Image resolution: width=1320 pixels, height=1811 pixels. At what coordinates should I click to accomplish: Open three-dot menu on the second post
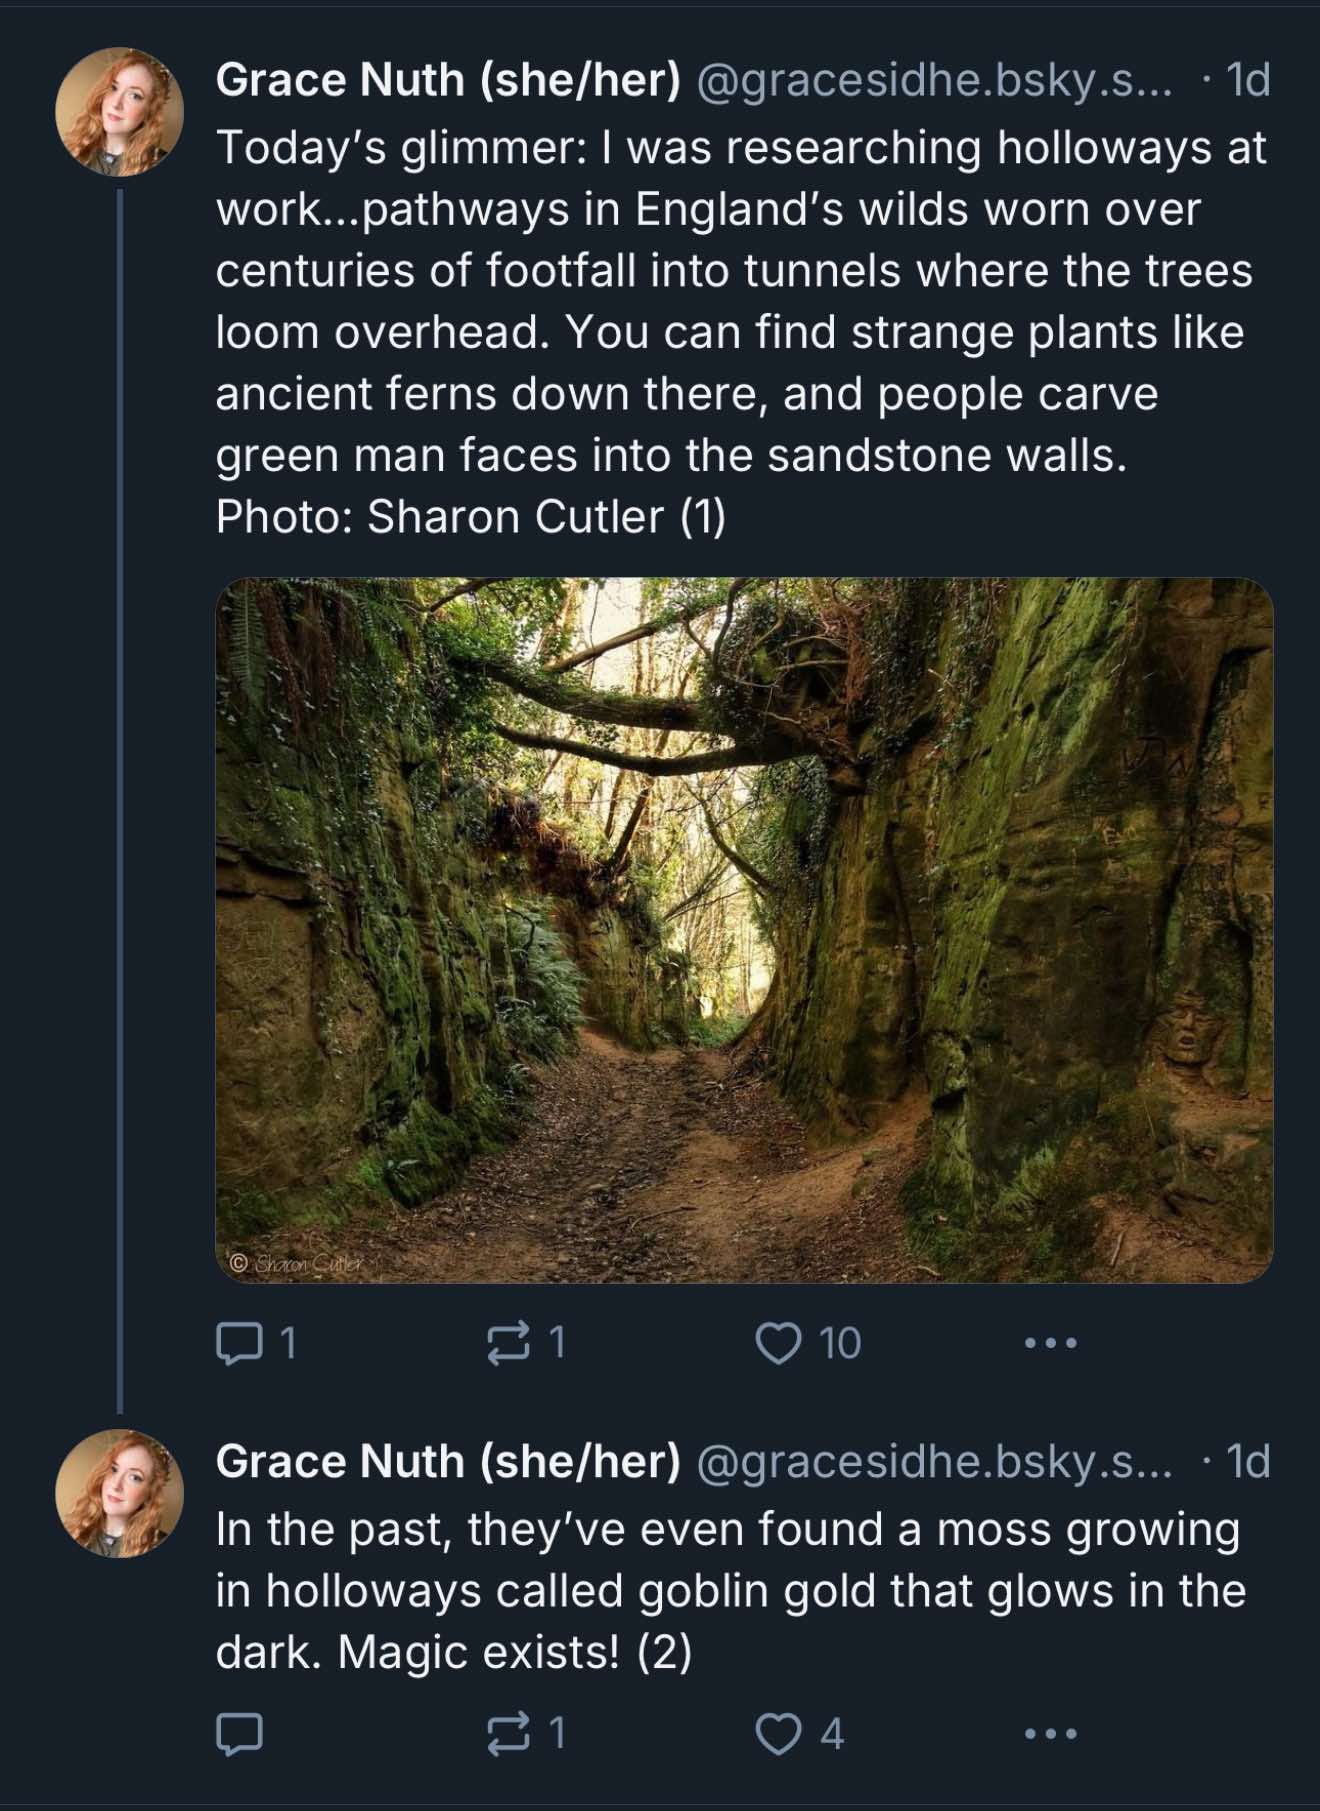click(1050, 1733)
